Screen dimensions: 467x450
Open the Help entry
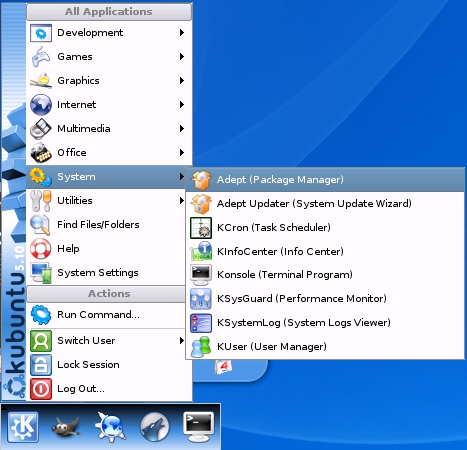point(106,249)
